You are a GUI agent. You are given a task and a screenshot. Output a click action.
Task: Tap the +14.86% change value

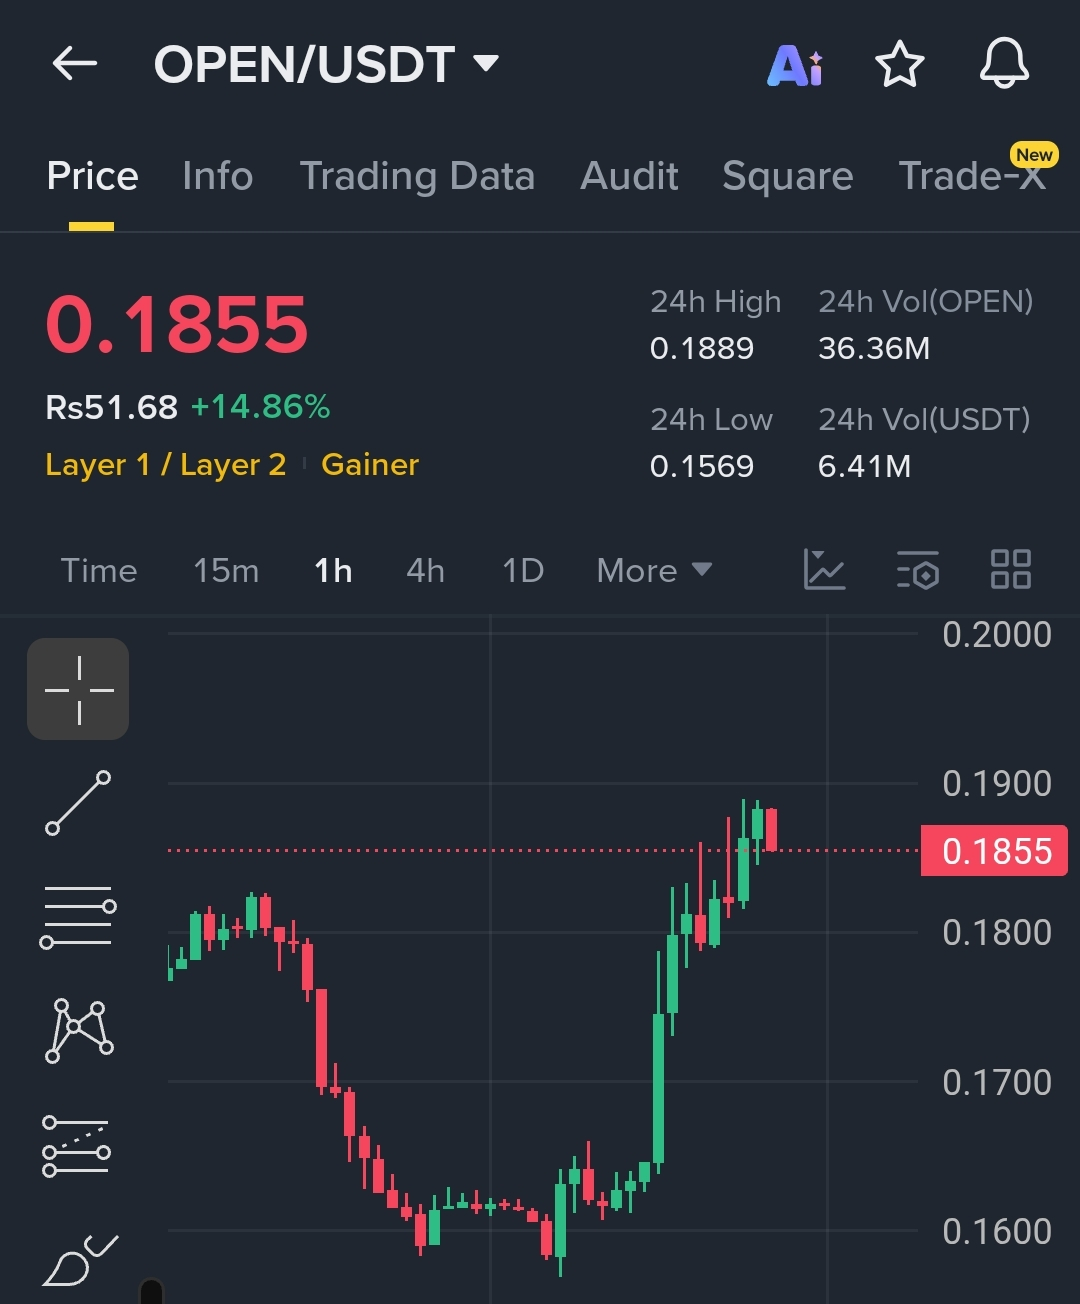pyautogui.click(x=260, y=407)
